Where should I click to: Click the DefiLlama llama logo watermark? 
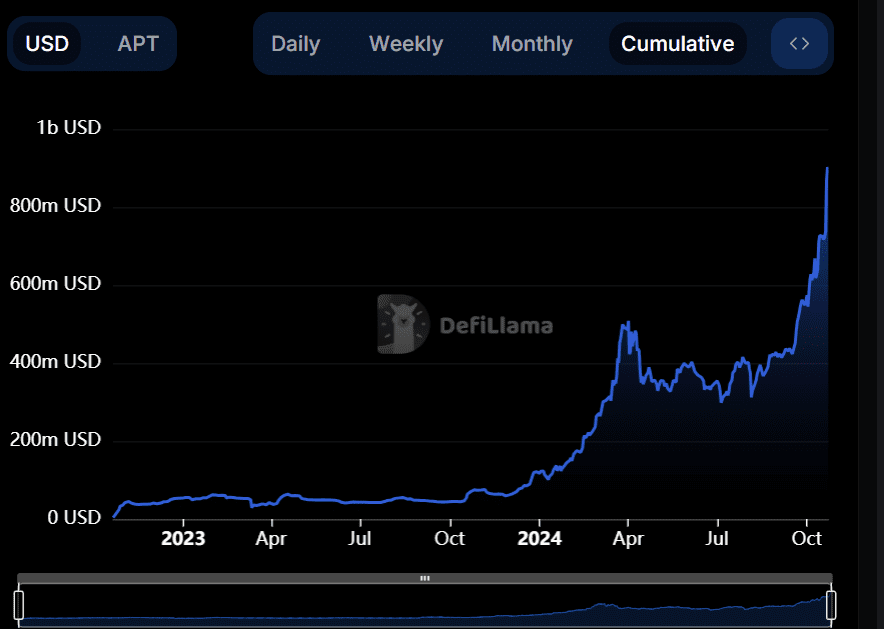tap(402, 324)
